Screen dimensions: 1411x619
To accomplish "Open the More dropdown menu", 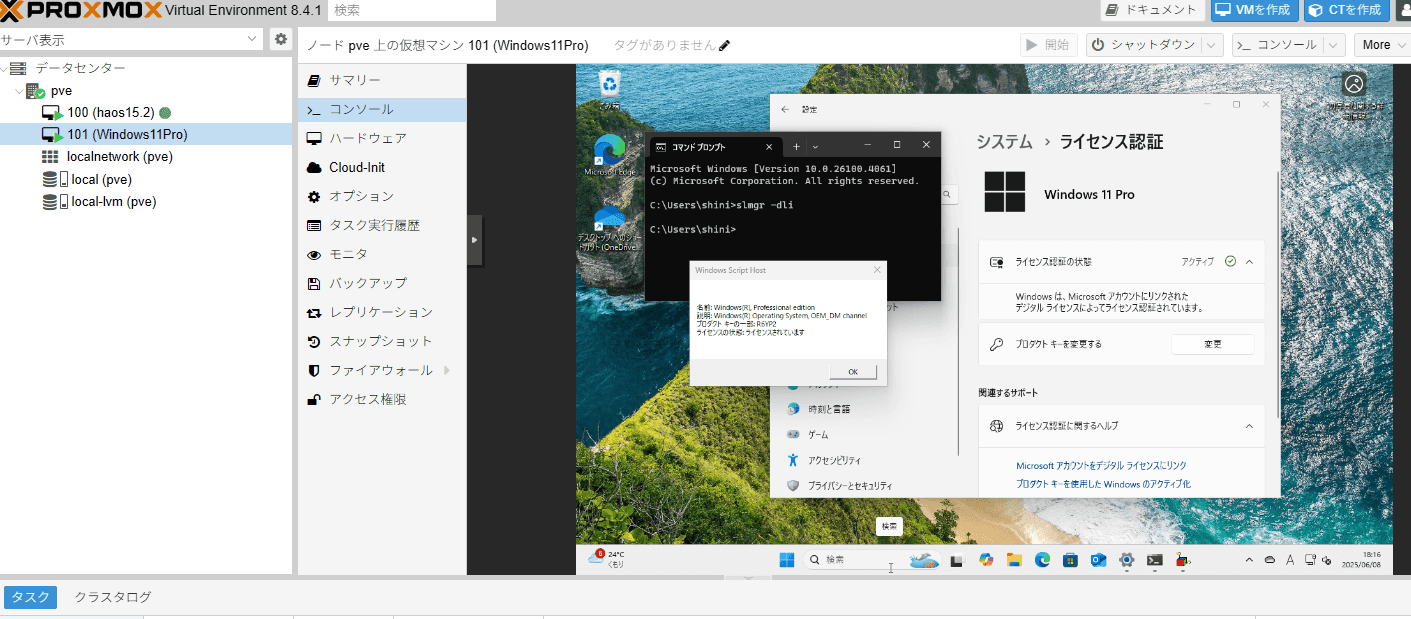I will click(1383, 45).
